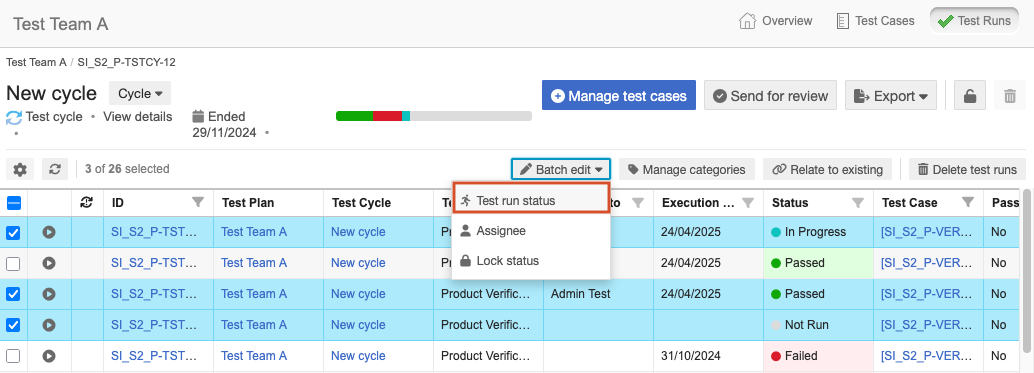
Task: Open Test Team A link in Failed row
Action: point(254,356)
